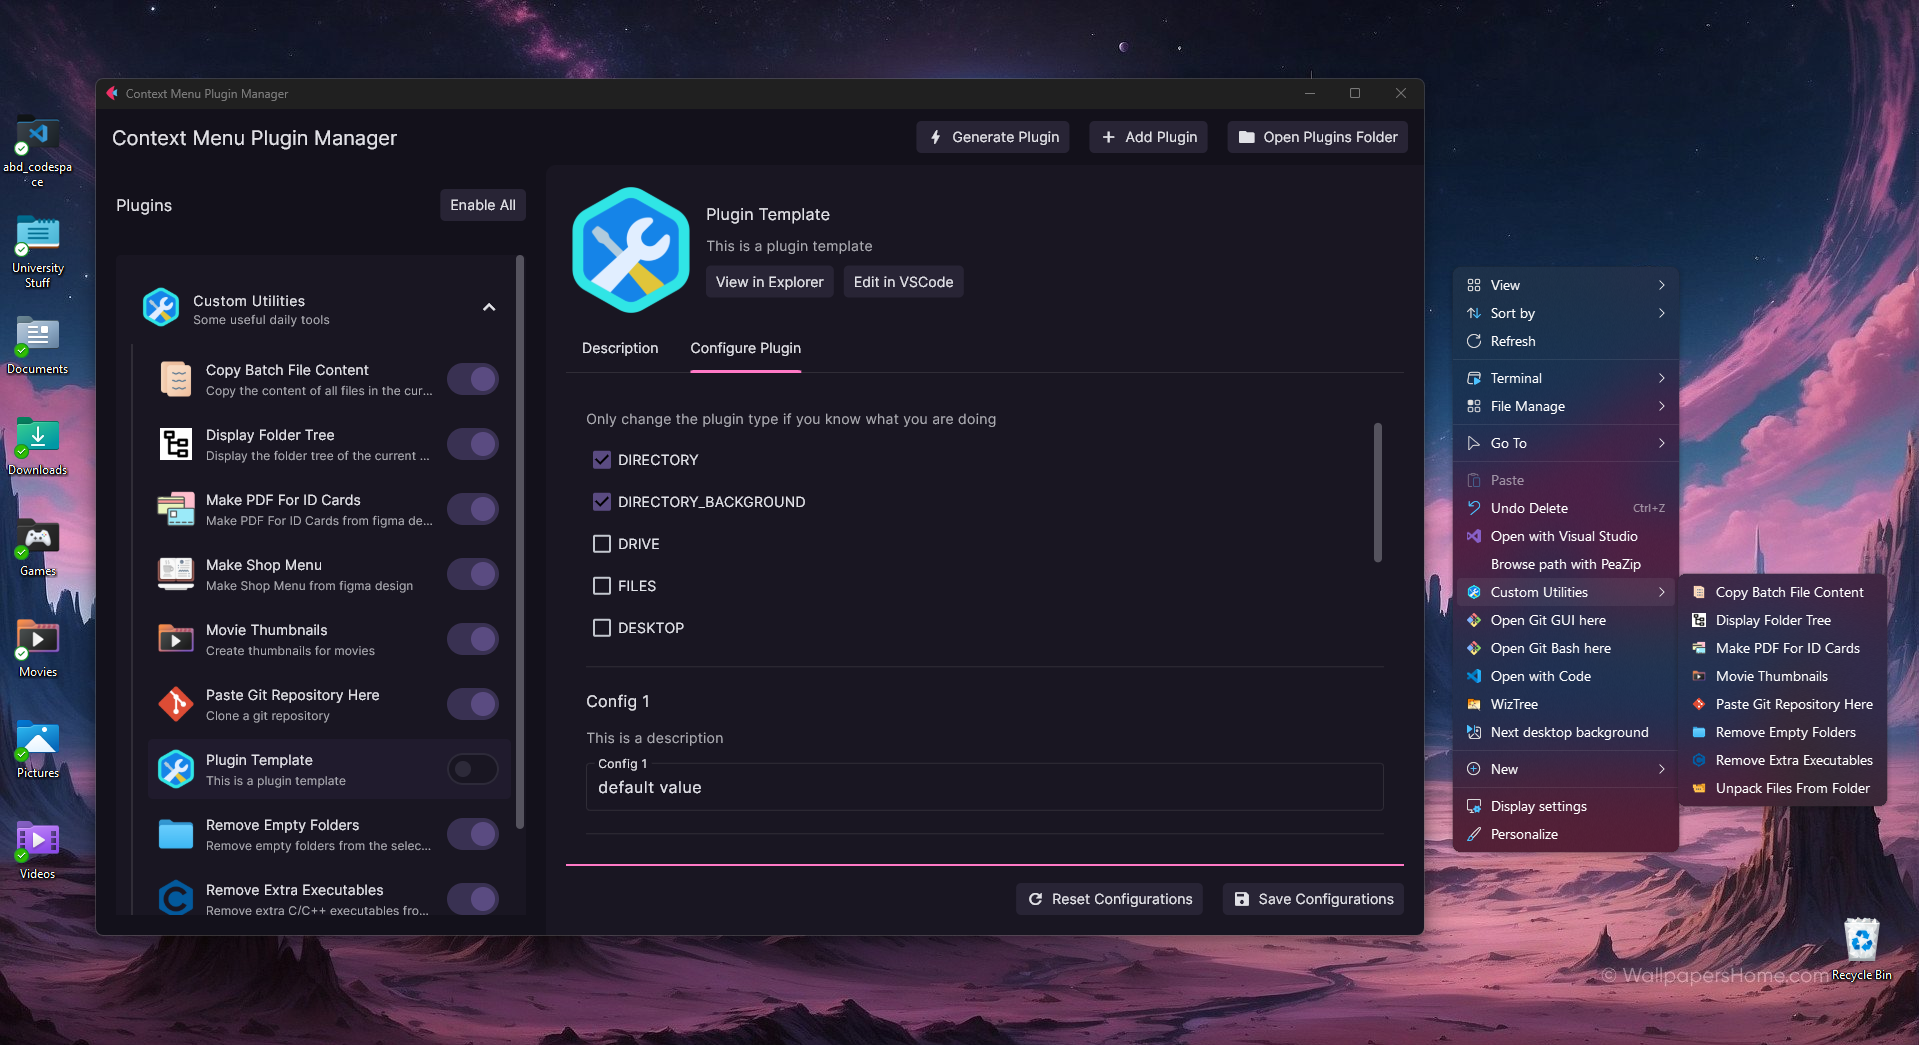
Task: Click the Config 1 default value field
Action: (x=984, y=787)
